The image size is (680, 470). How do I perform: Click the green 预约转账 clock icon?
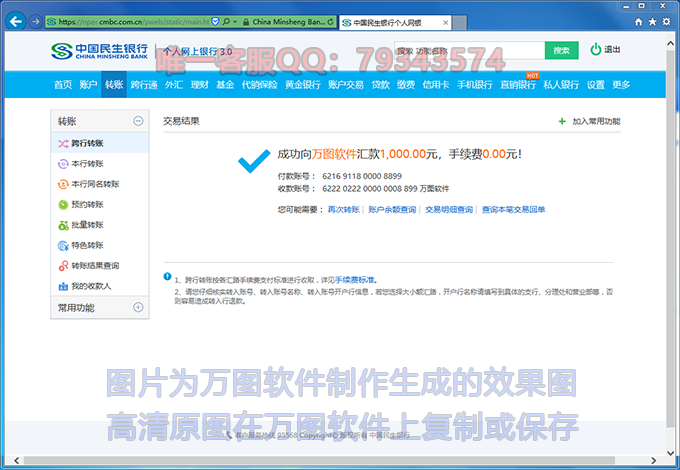pyautogui.click(x=62, y=205)
